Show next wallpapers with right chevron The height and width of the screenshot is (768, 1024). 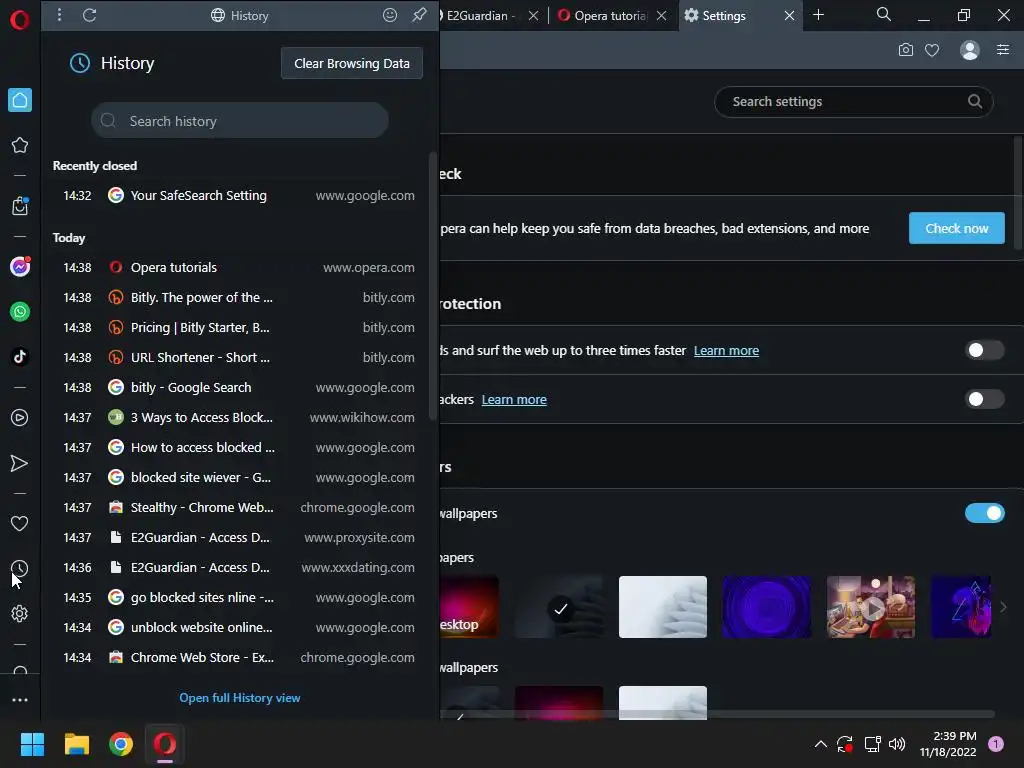tap(1003, 607)
